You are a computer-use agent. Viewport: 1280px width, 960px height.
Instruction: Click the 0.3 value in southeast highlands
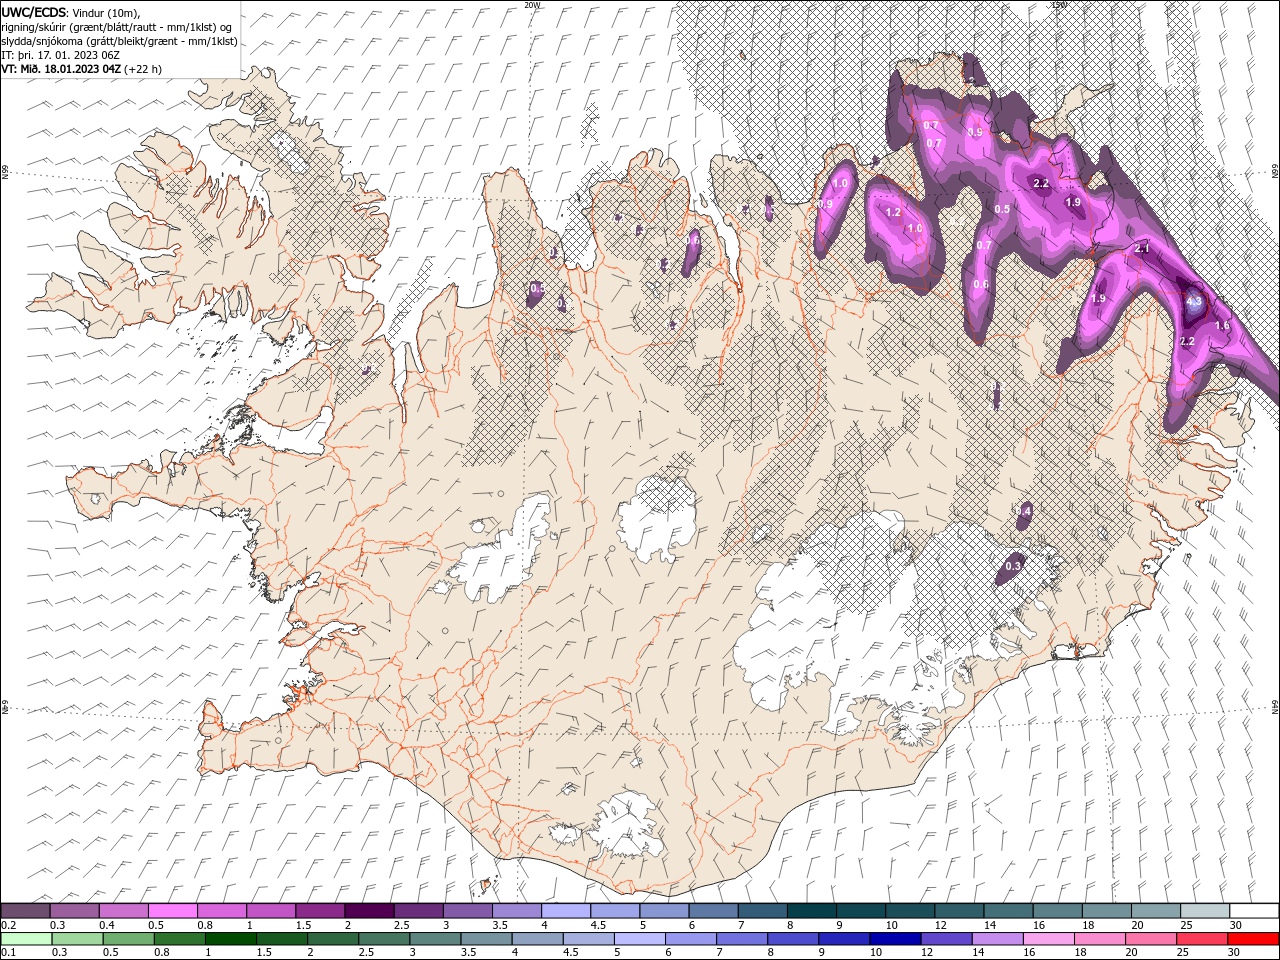pos(1013,566)
